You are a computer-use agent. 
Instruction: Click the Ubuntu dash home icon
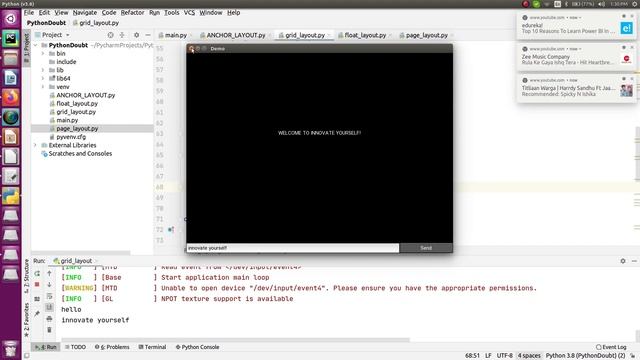11,18
